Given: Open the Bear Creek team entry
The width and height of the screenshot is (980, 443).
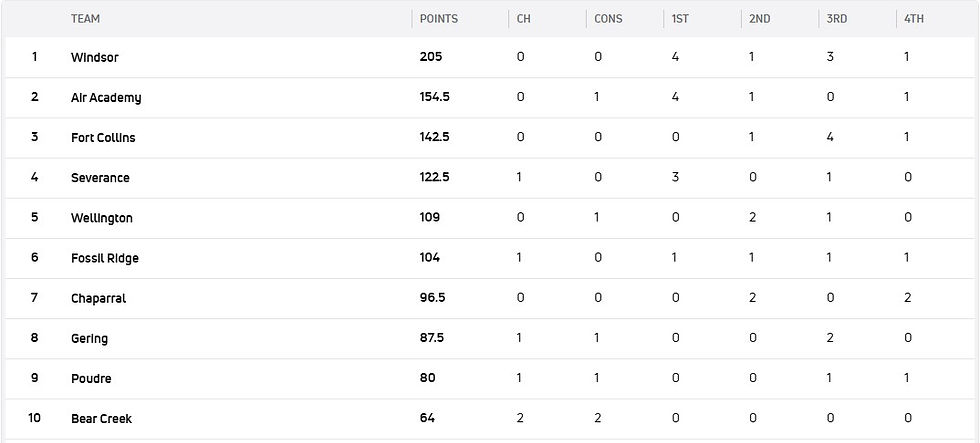Looking at the screenshot, I should point(101,419).
